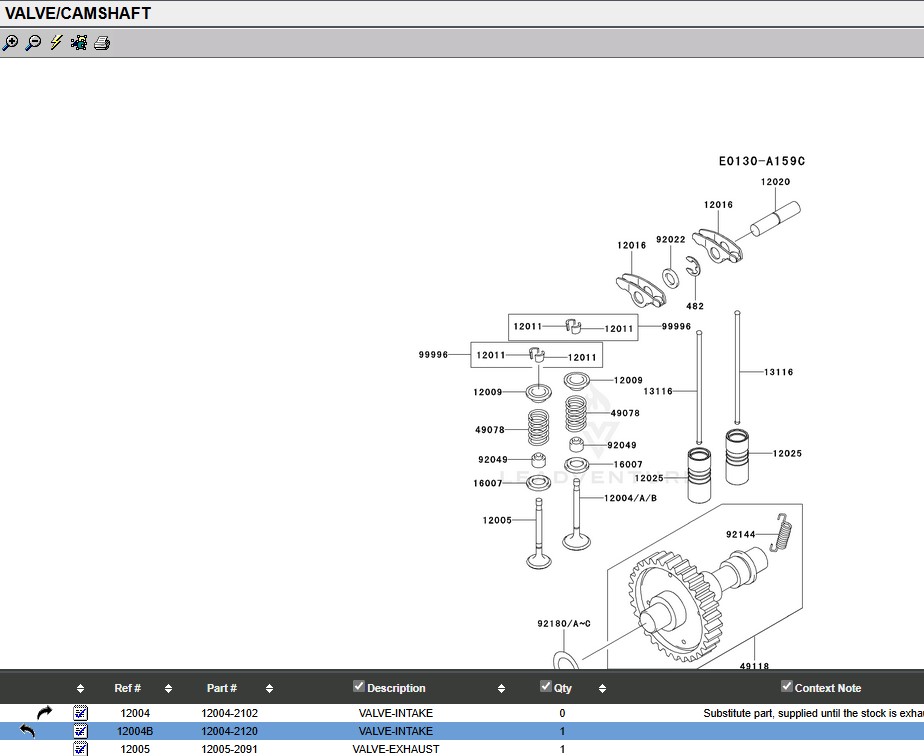Click note icon for part 12004-2102
This screenshot has height=756, width=924.
point(81,713)
